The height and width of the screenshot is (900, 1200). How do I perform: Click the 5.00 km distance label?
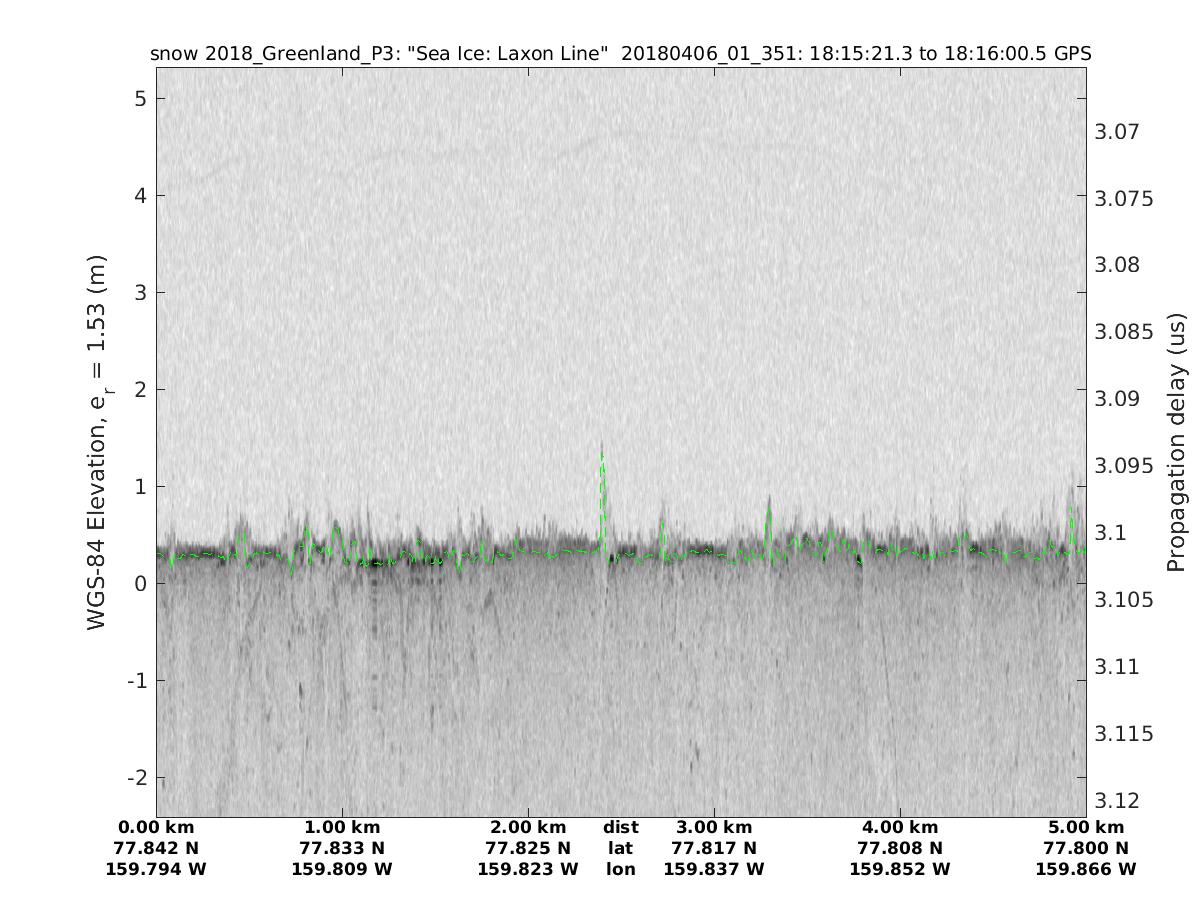tap(1086, 828)
